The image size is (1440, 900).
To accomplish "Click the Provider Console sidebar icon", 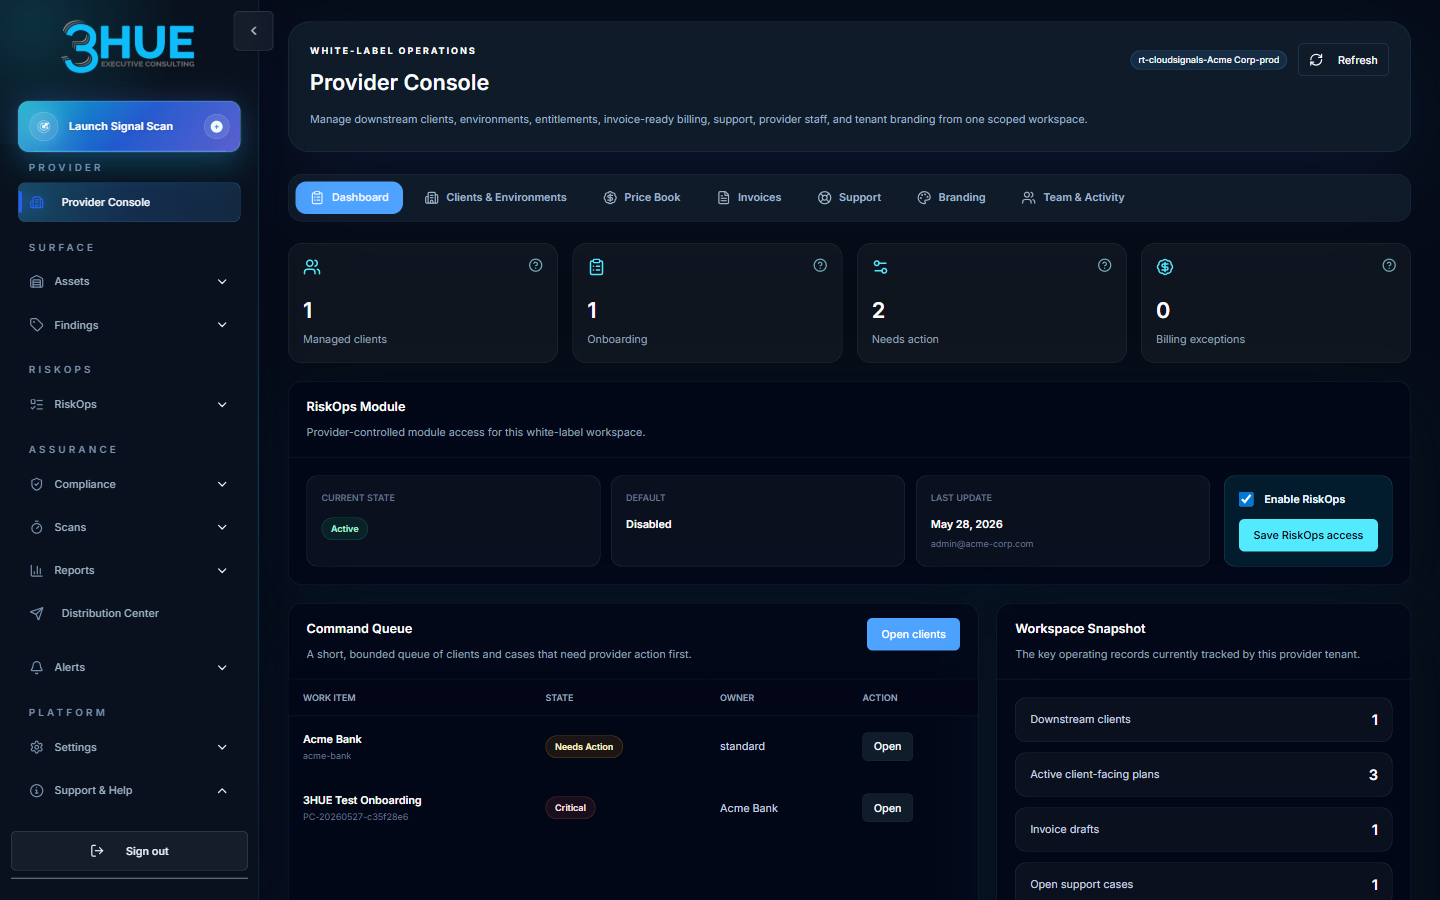I will click(x=37, y=202).
